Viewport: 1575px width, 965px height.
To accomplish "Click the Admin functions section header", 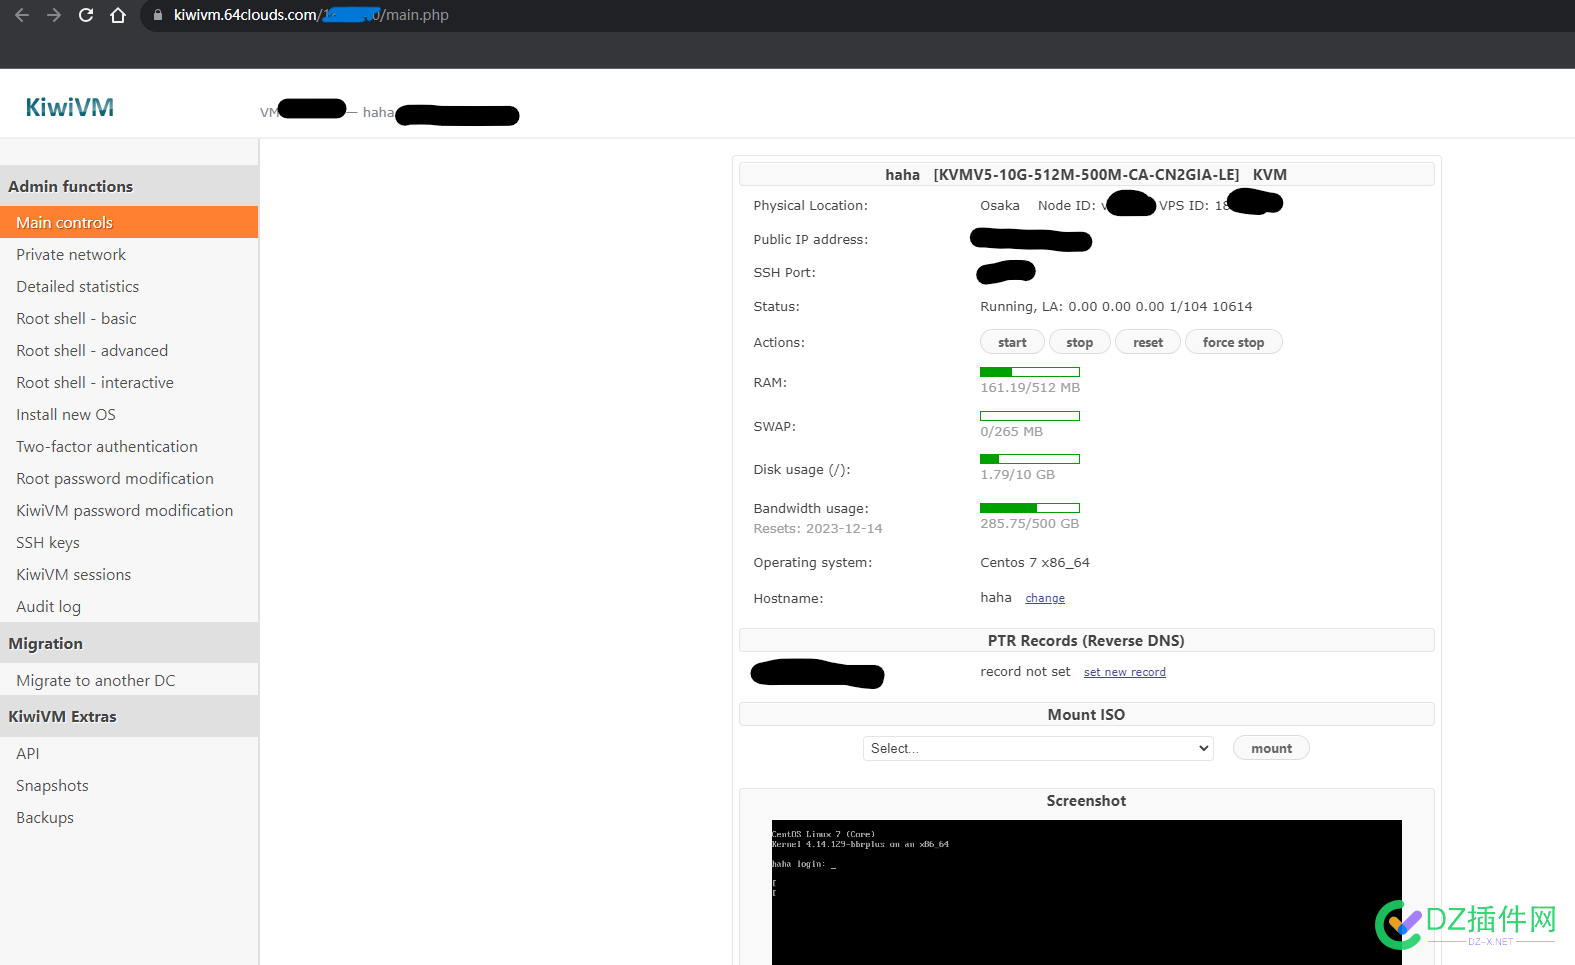I will 129,186.
